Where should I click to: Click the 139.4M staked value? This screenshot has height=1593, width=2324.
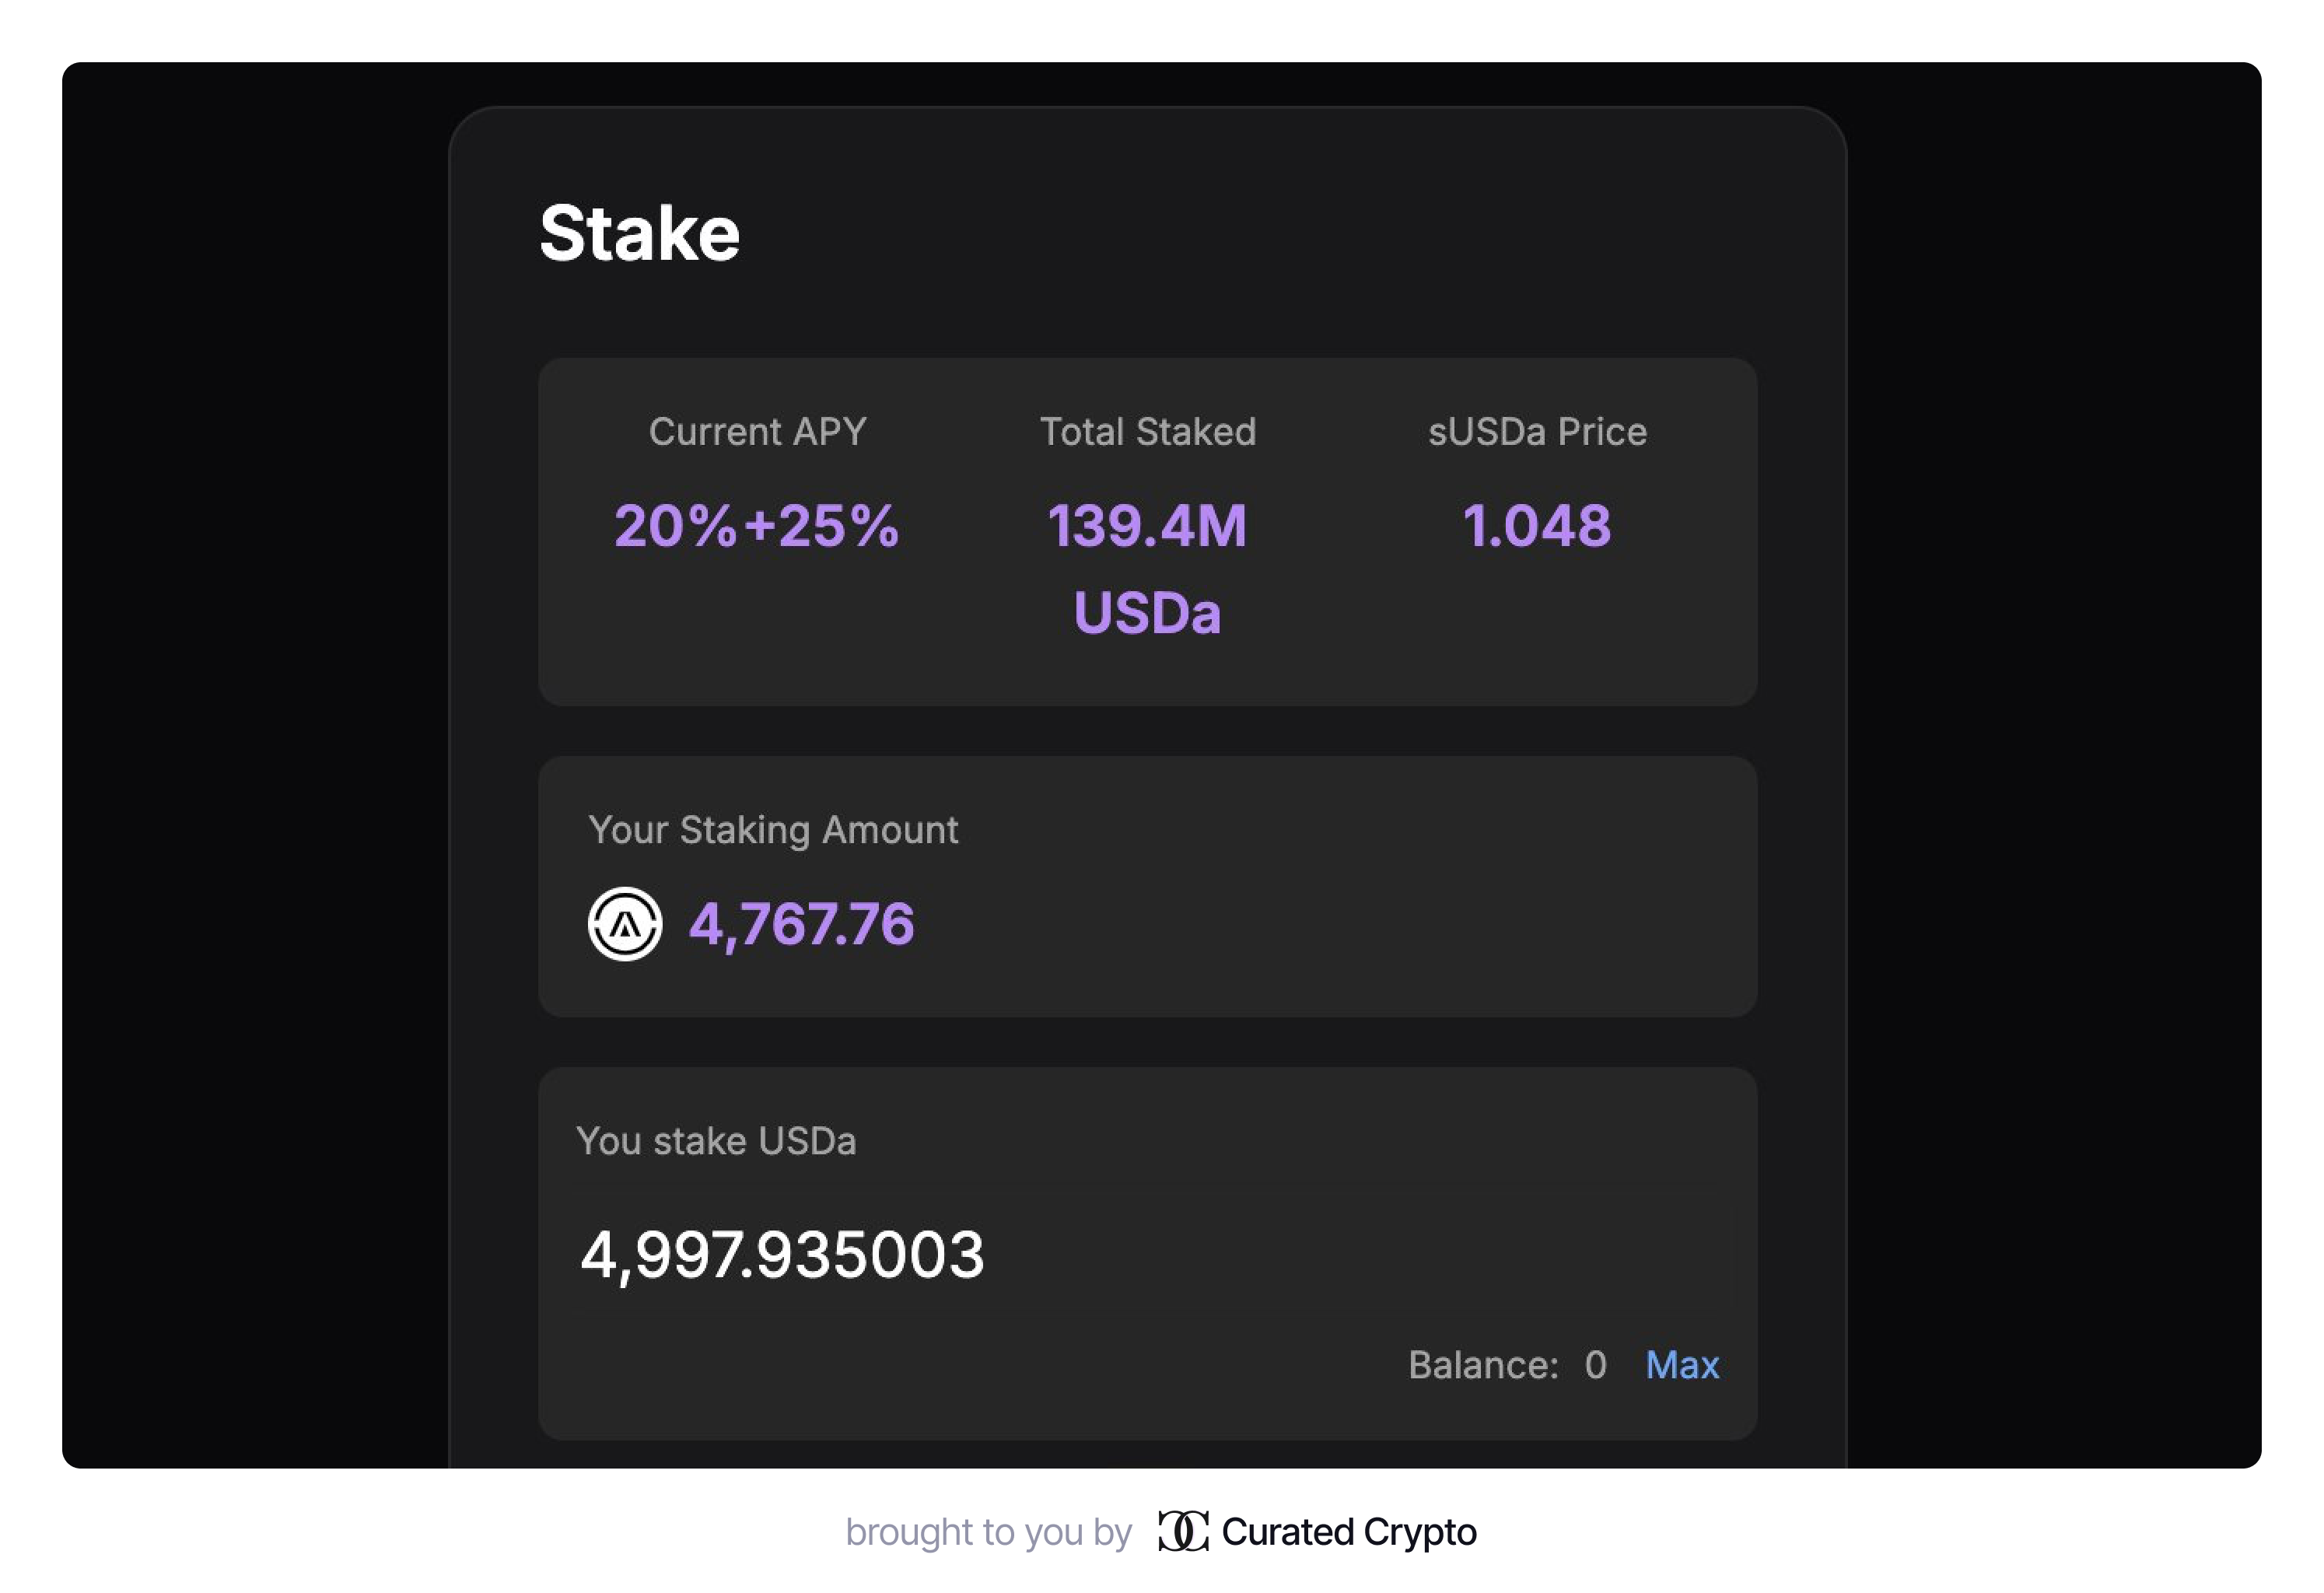coord(1147,526)
